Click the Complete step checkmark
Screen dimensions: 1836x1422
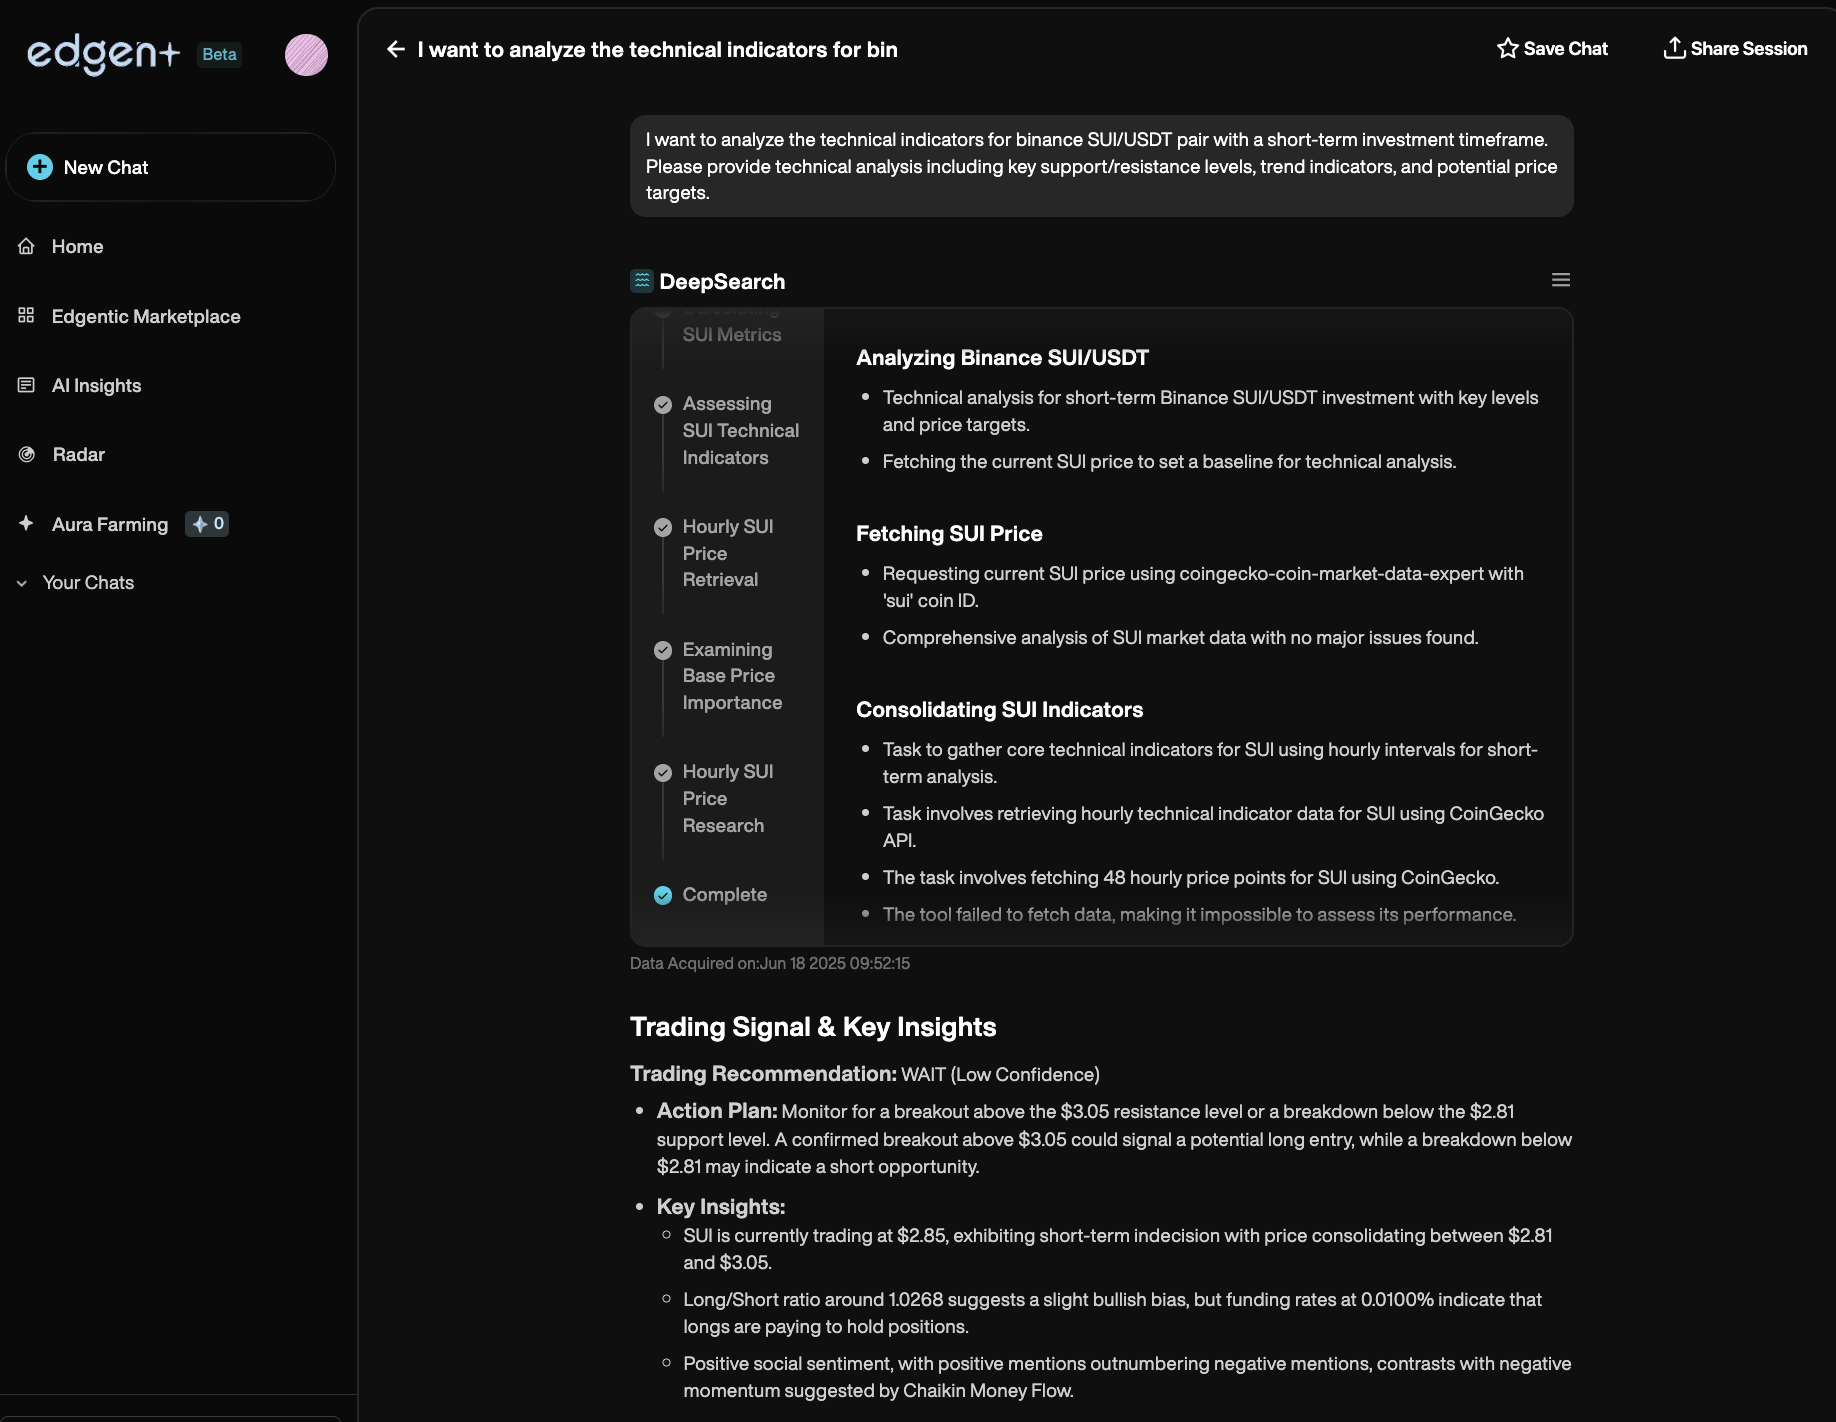pyautogui.click(x=663, y=895)
